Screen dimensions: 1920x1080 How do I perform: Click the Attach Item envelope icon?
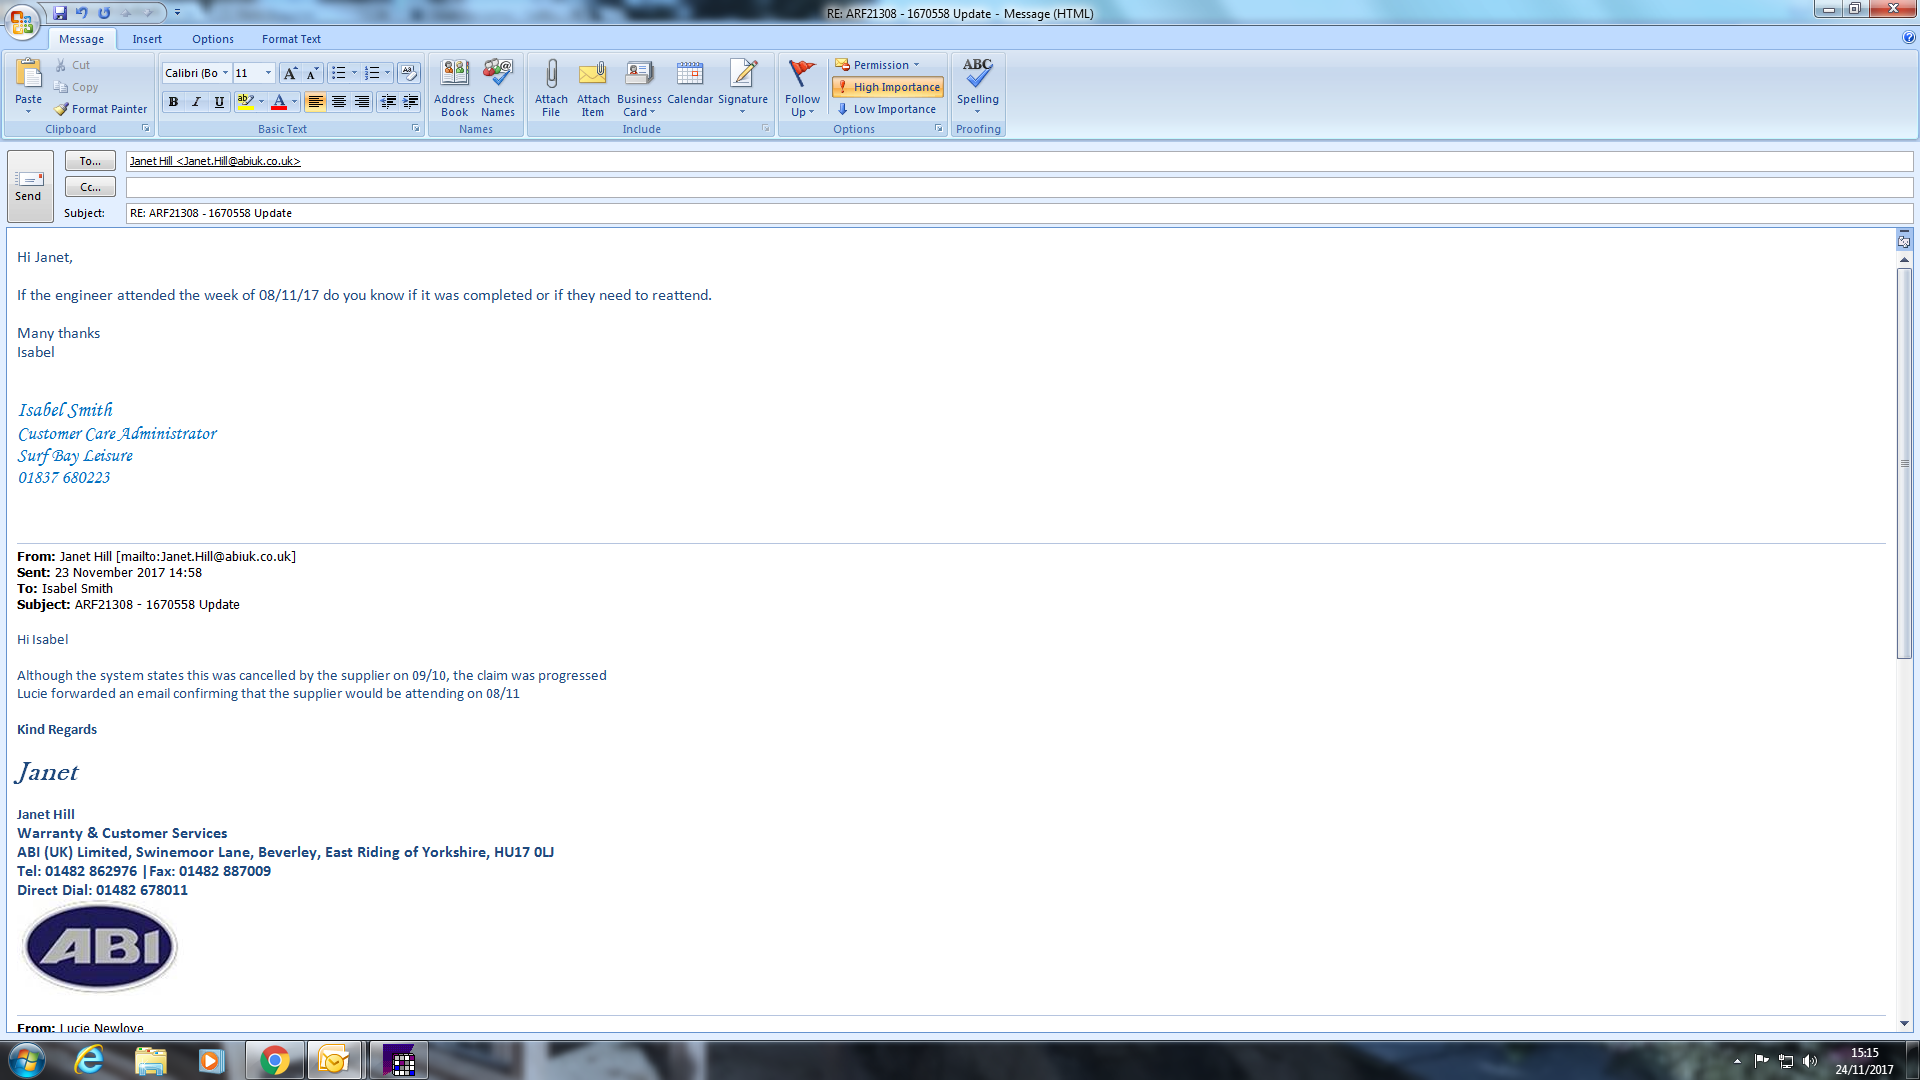pos(593,75)
